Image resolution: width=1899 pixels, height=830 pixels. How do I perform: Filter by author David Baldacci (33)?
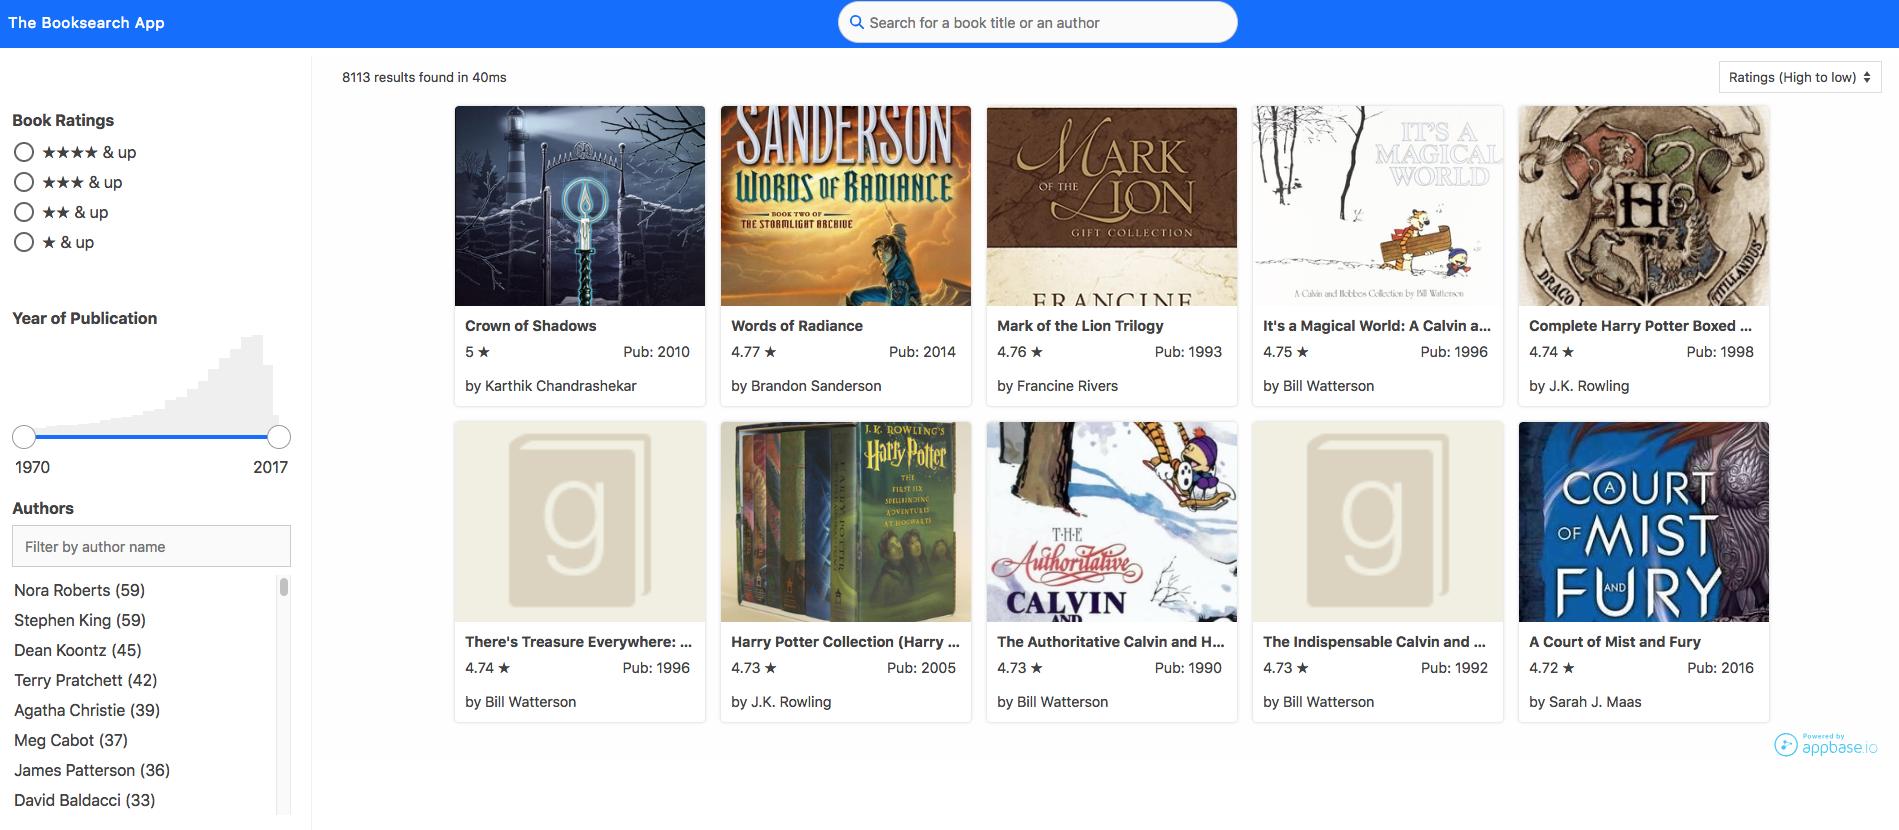tap(85, 800)
